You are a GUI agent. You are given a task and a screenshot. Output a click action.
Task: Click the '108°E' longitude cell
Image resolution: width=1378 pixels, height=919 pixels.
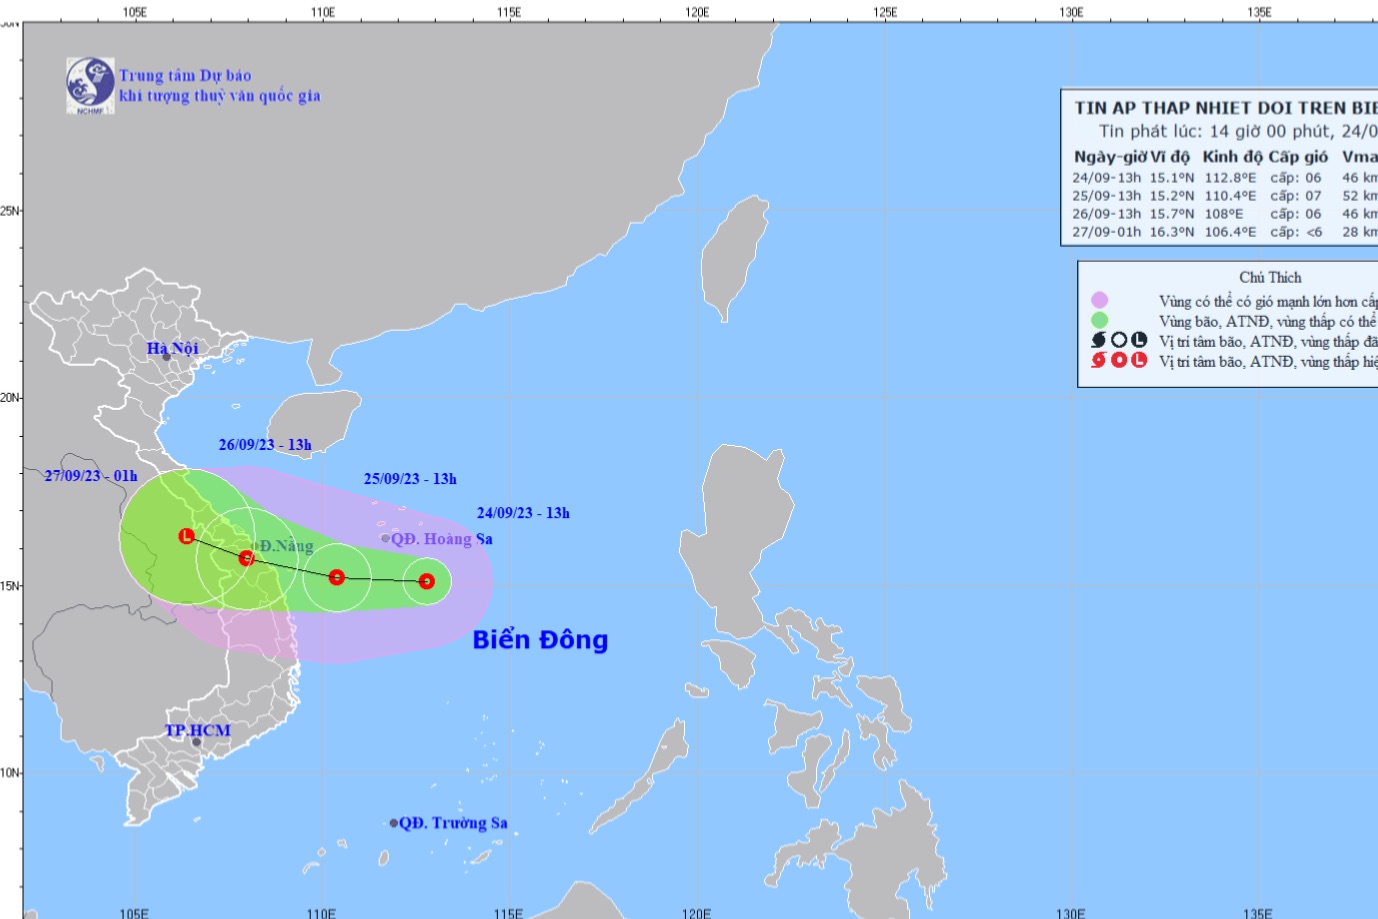coord(1224,214)
